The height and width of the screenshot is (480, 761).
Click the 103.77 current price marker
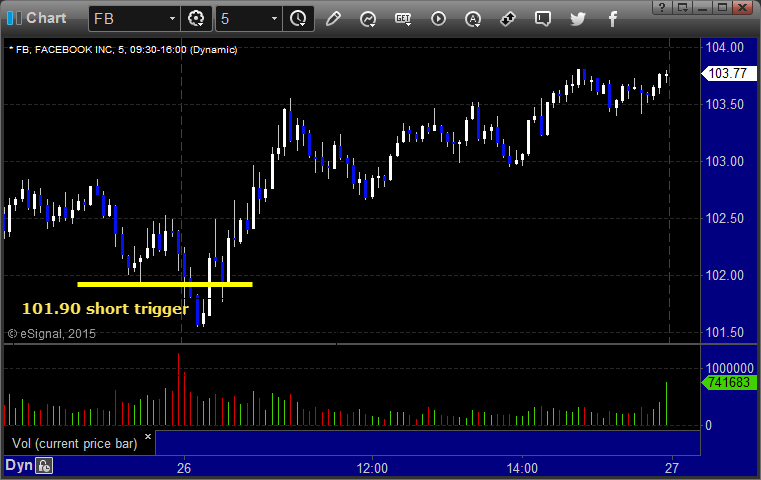(729, 73)
